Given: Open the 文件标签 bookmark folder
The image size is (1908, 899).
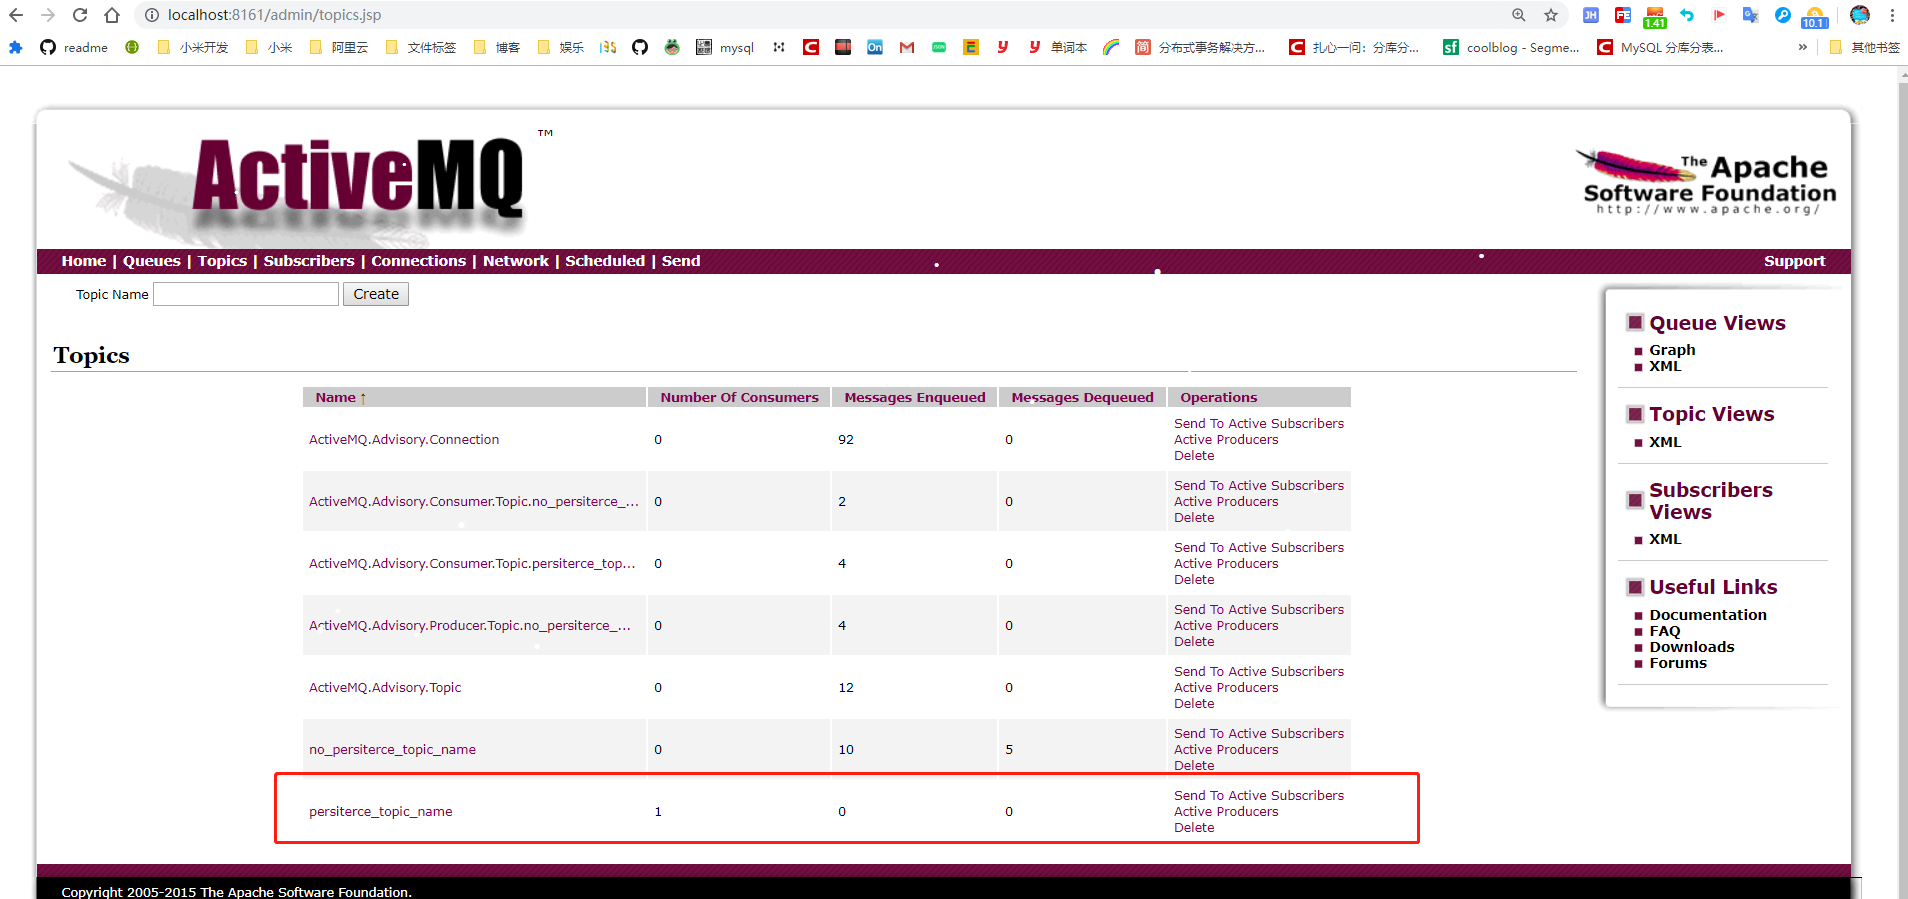Looking at the screenshot, I should (420, 47).
